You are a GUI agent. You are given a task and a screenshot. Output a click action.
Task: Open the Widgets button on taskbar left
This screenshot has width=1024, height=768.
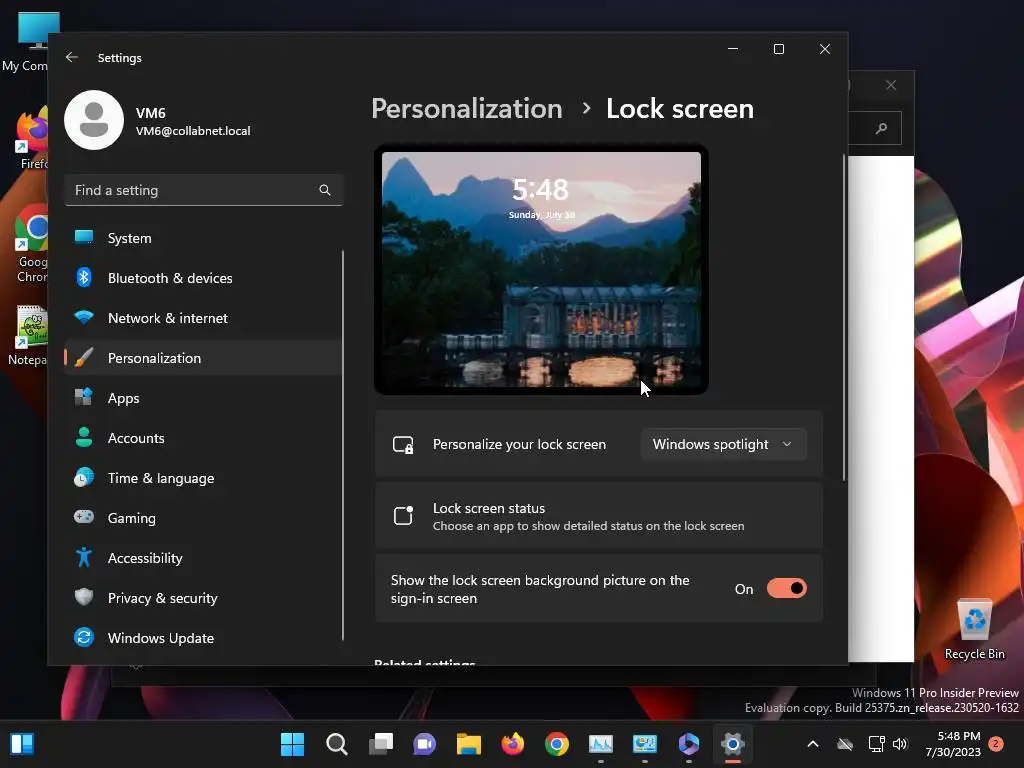pyautogui.click(x=22, y=744)
